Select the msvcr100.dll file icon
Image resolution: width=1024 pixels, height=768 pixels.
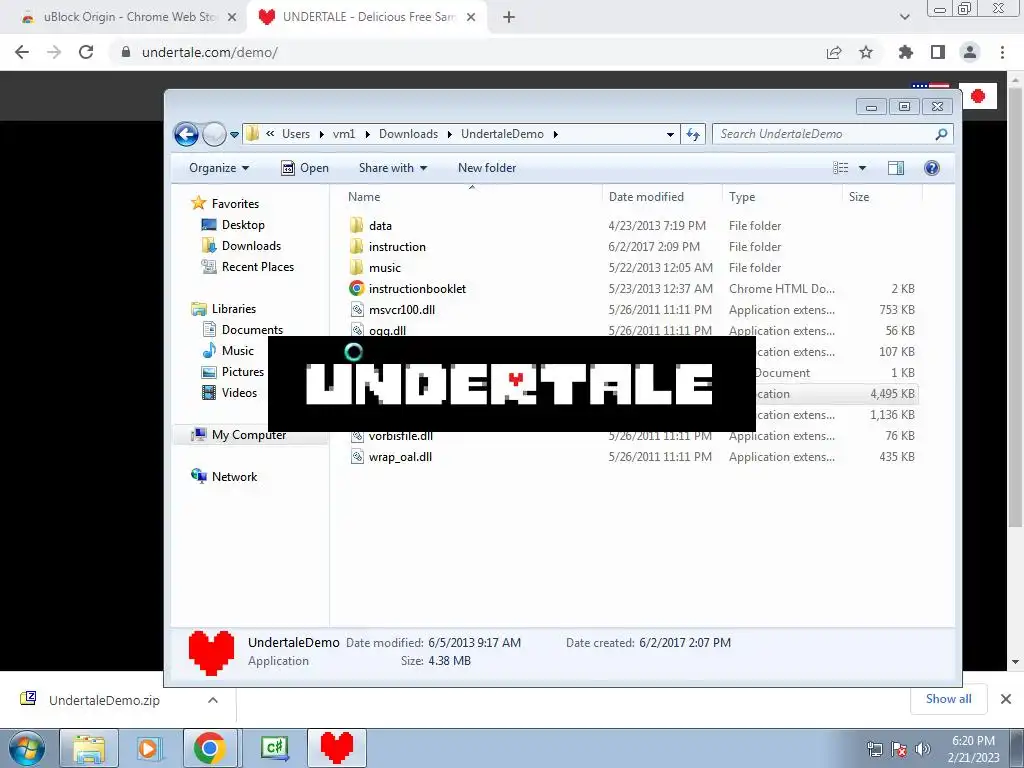[357, 310]
